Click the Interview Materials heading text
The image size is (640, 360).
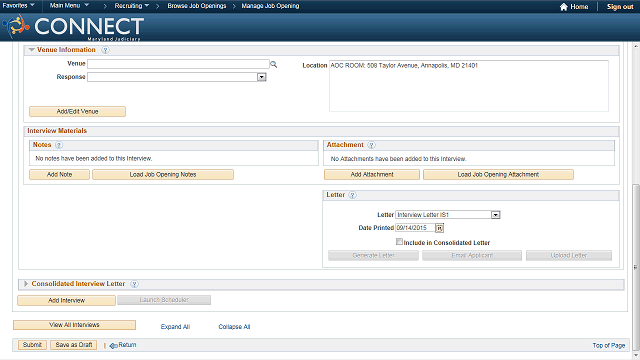[x=57, y=131]
